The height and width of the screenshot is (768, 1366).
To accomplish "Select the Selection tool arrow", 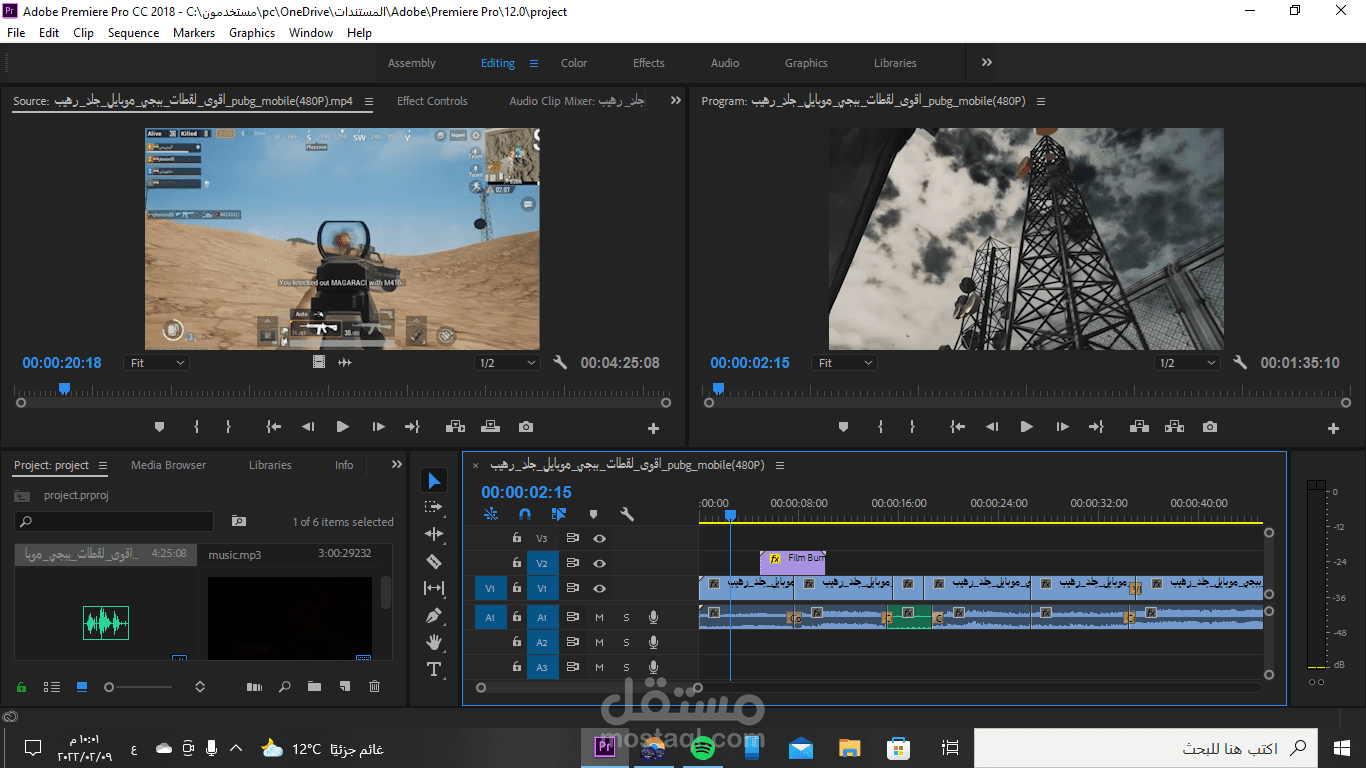I will coord(434,481).
